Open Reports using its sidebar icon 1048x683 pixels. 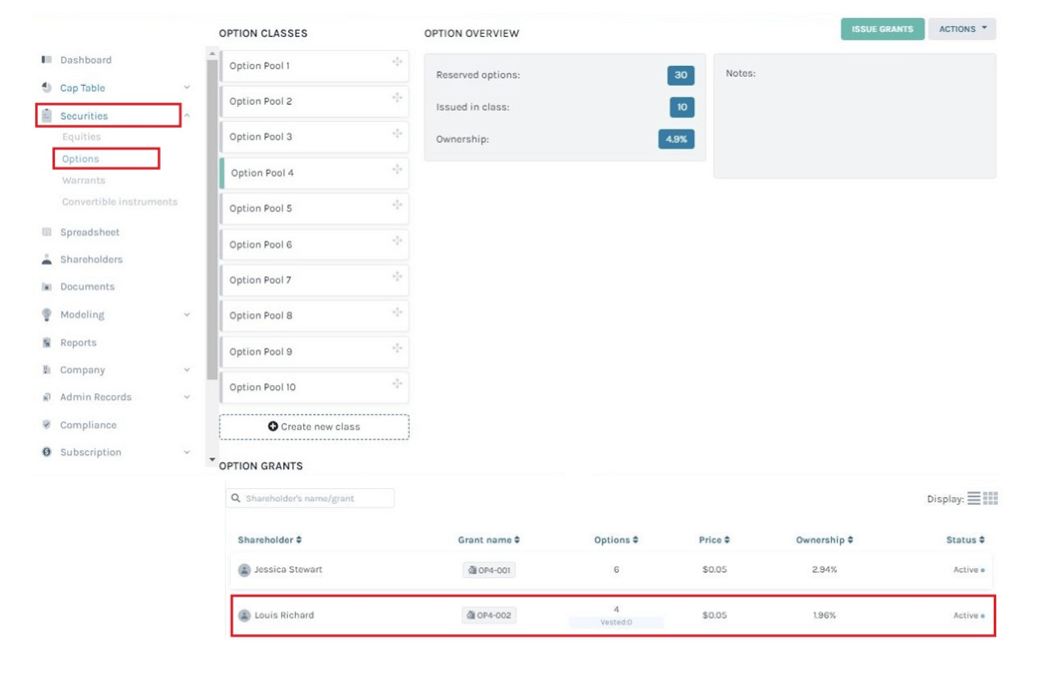click(x=44, y=341)
